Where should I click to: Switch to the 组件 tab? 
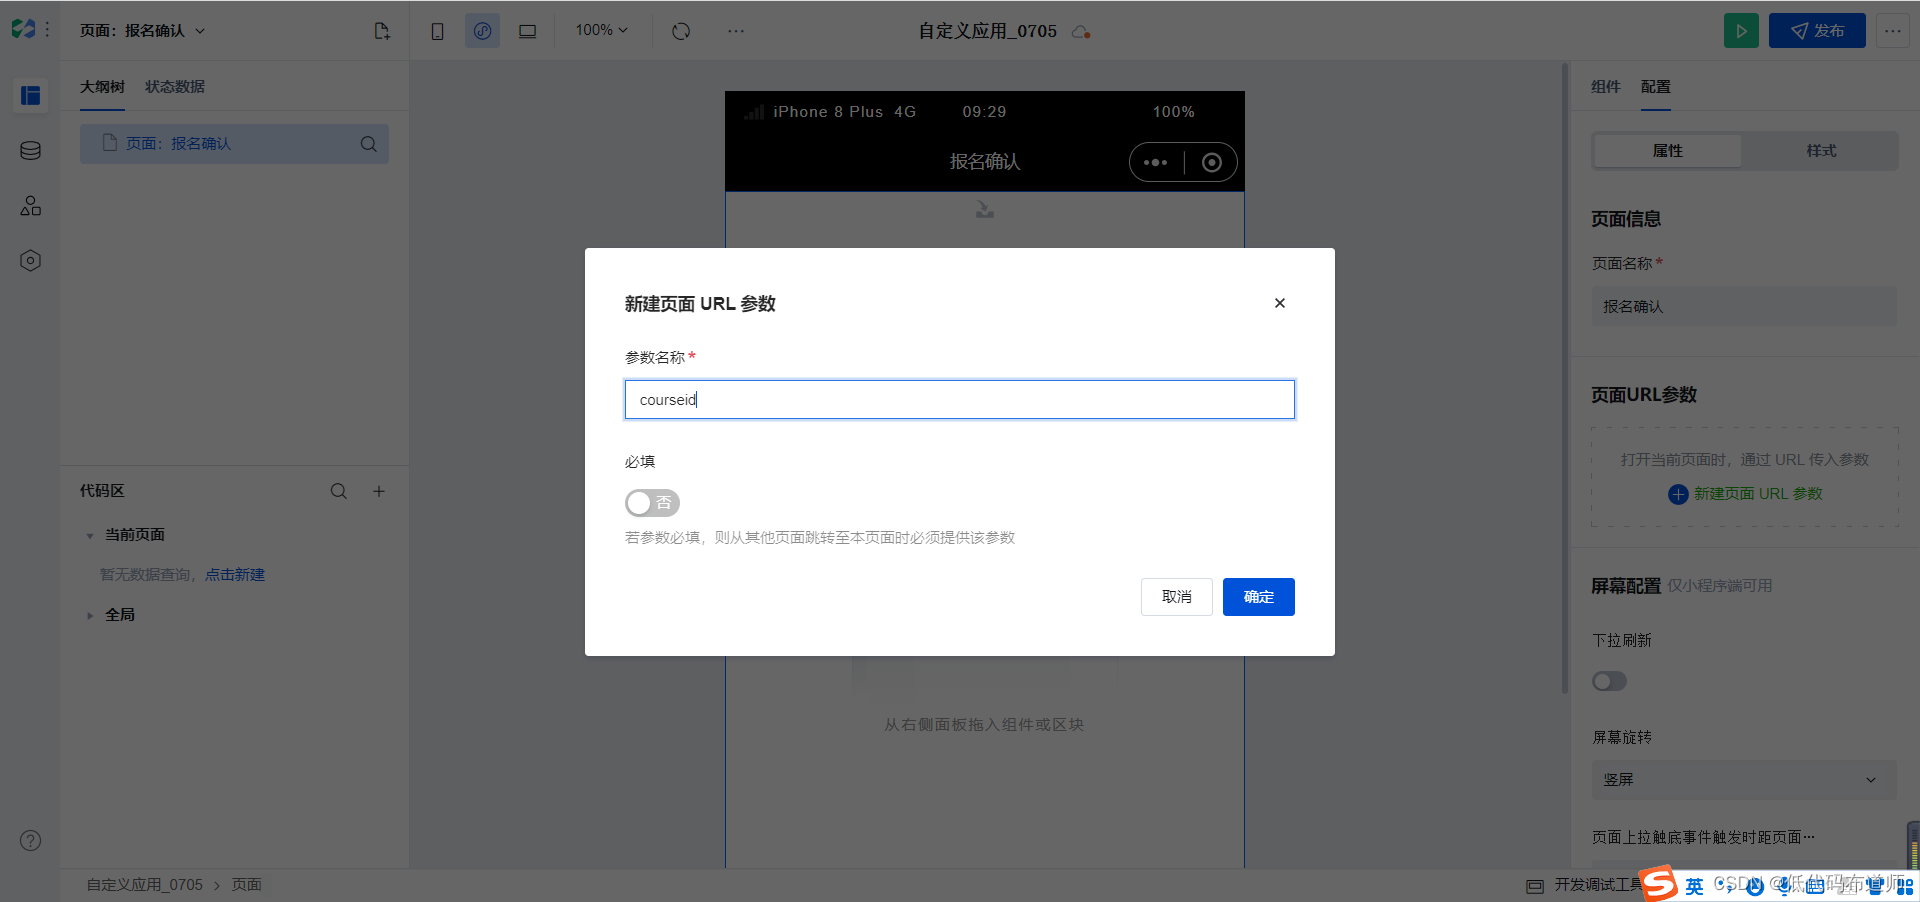1606,87
